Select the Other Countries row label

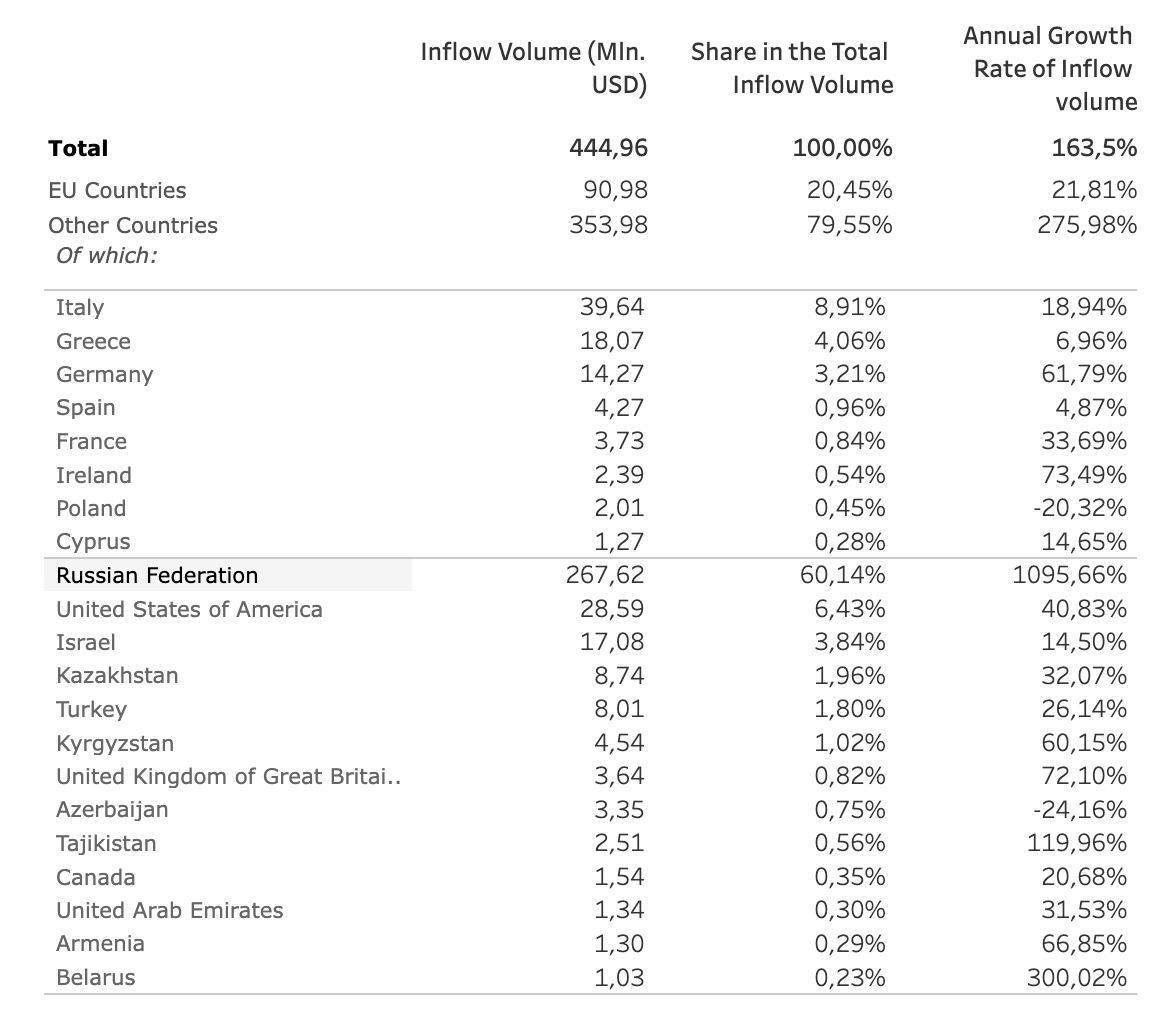click(x=133, y=225)
